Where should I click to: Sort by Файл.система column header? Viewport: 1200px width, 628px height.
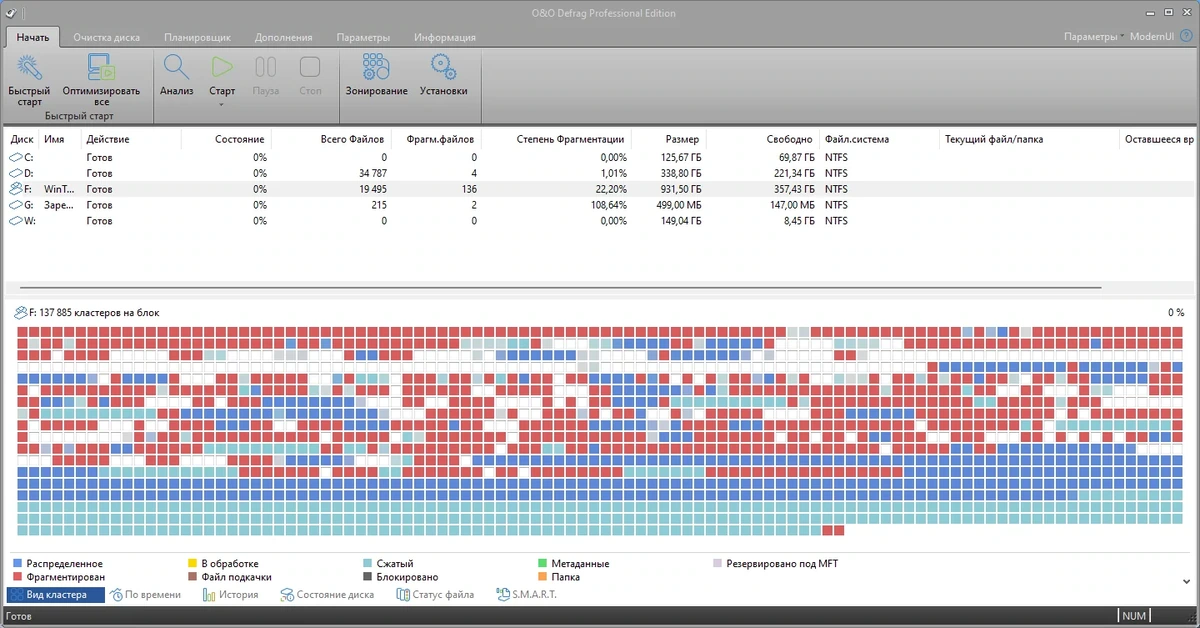pos(857,139)
